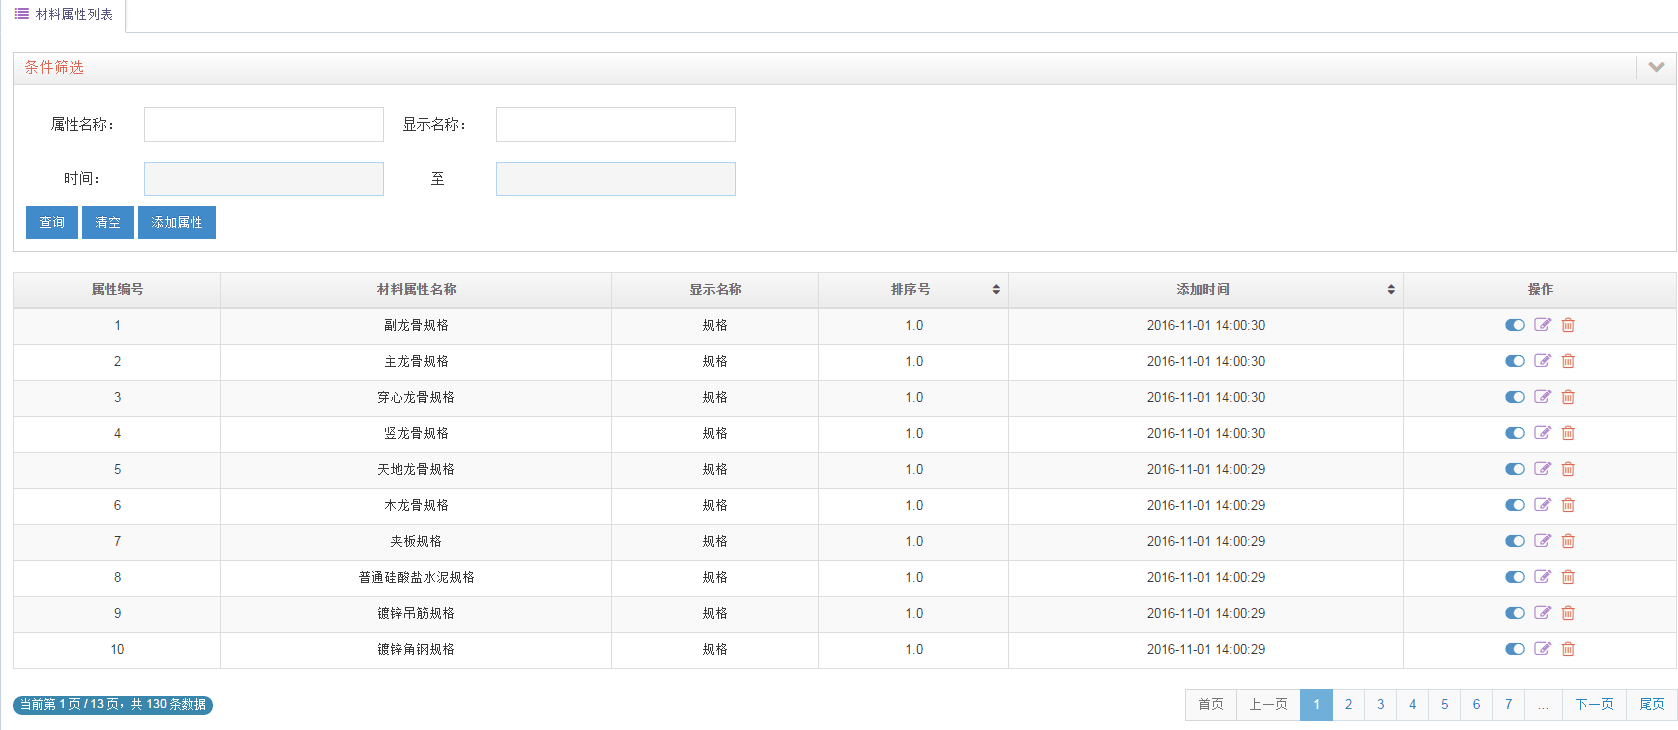Screen dimensions: 1678x730
Task: Click 首页 first page button
Action: [x=1211, y=704]
